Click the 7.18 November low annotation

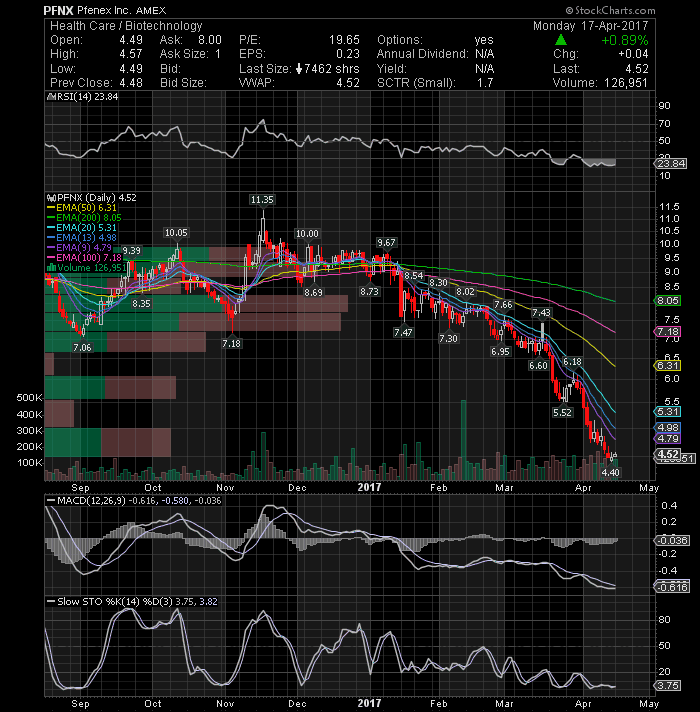tap(232, 343)
